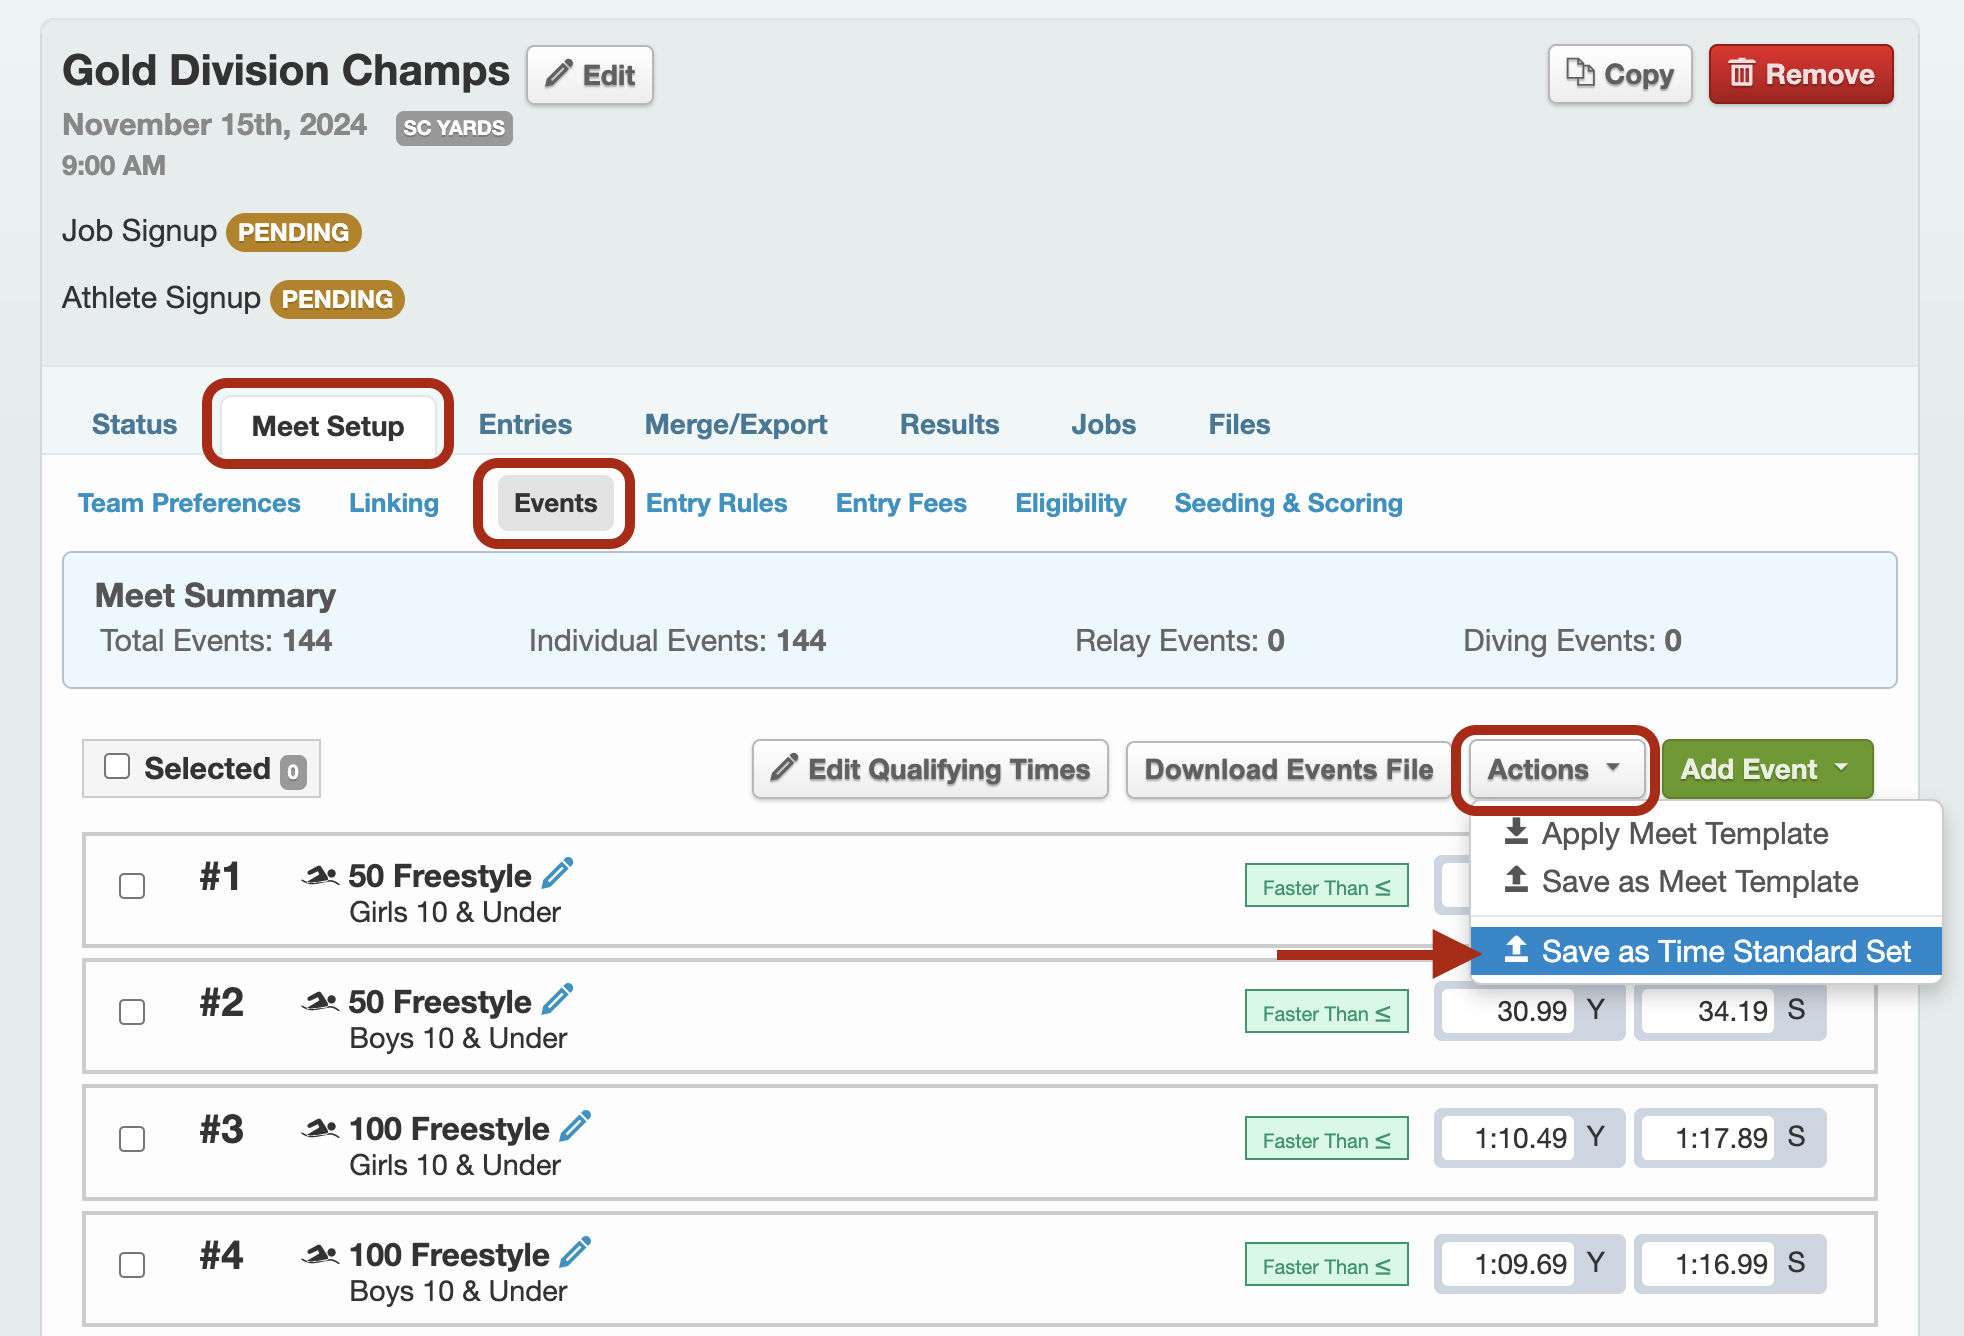Click the Edit meet button
Image resolution: width=1964 pixels, height=1336 pixels.
coord(590,75)
